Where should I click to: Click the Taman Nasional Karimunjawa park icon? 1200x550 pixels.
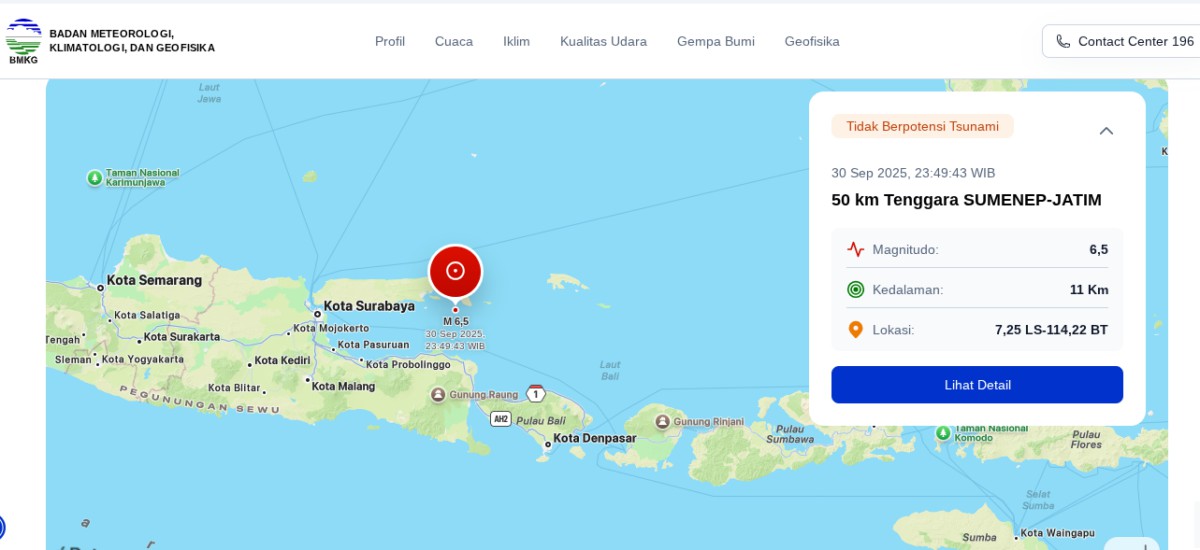(95, 178)
